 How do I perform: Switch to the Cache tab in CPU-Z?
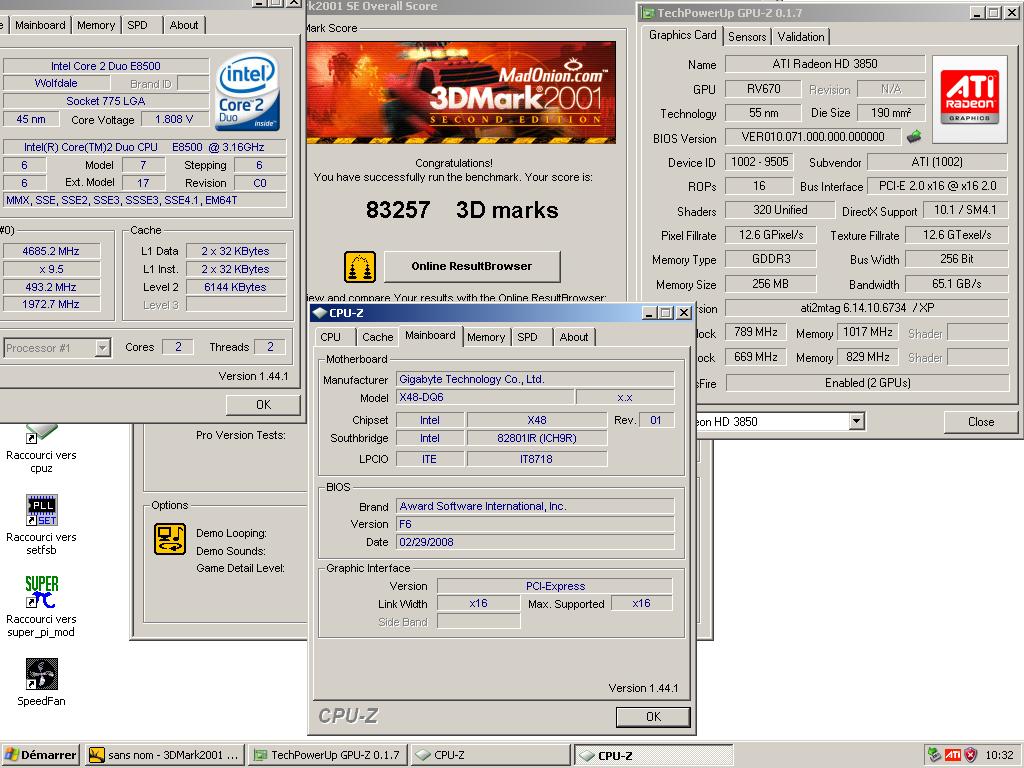pyautogui.click(x=377, y=337)
